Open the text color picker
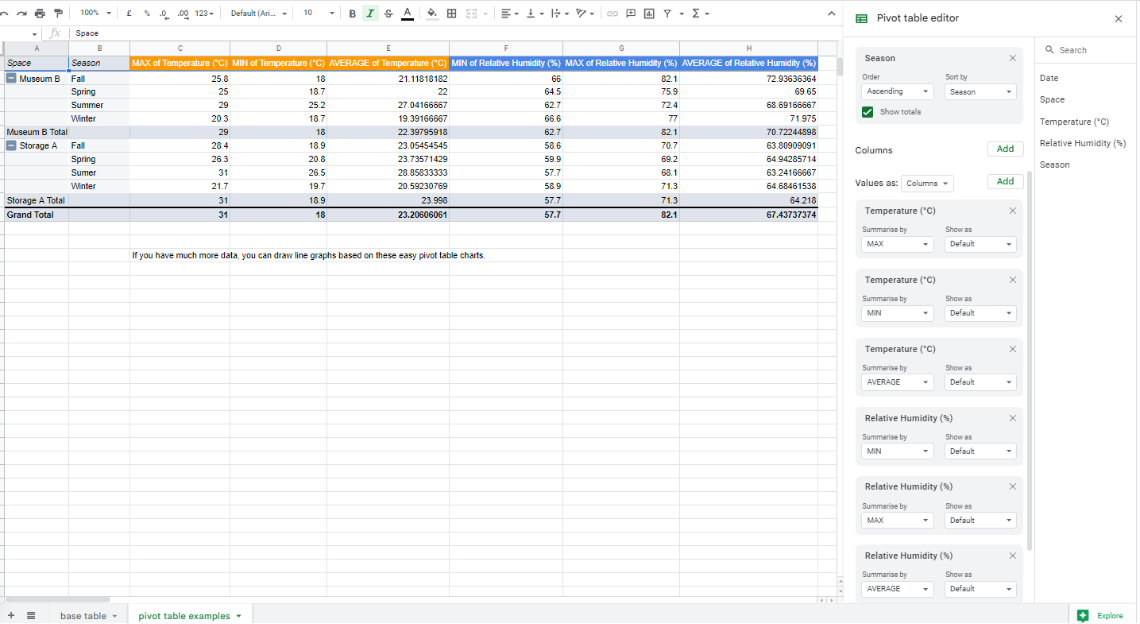 click(x=407, y=13)
